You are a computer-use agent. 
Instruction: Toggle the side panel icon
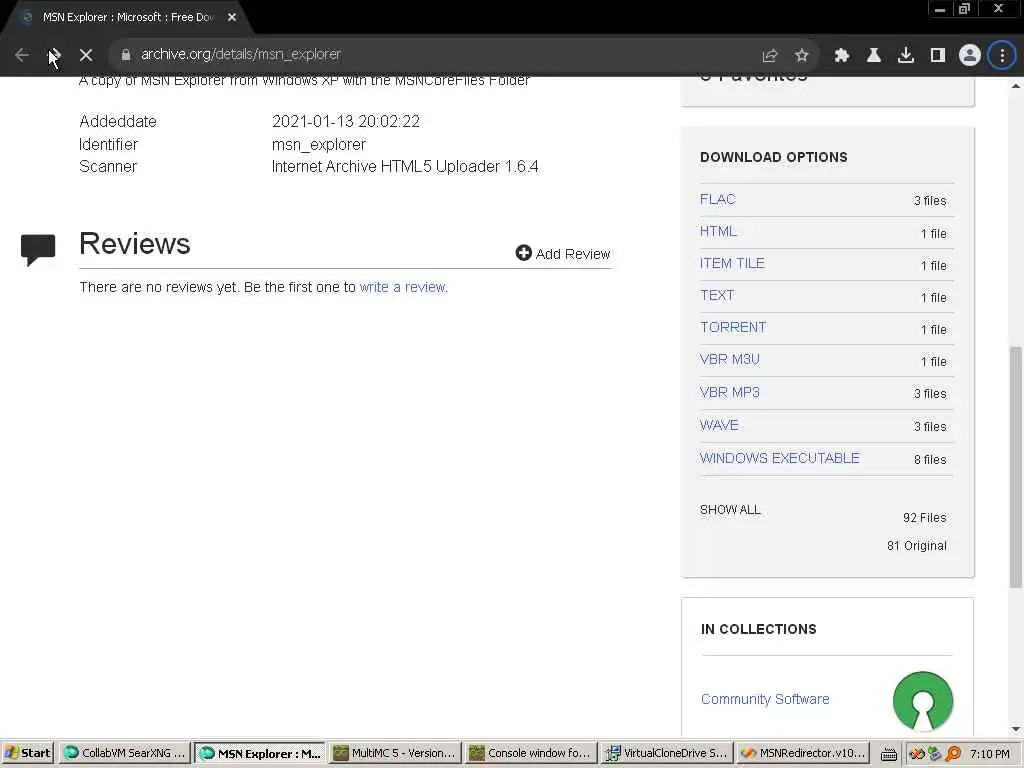938,56
